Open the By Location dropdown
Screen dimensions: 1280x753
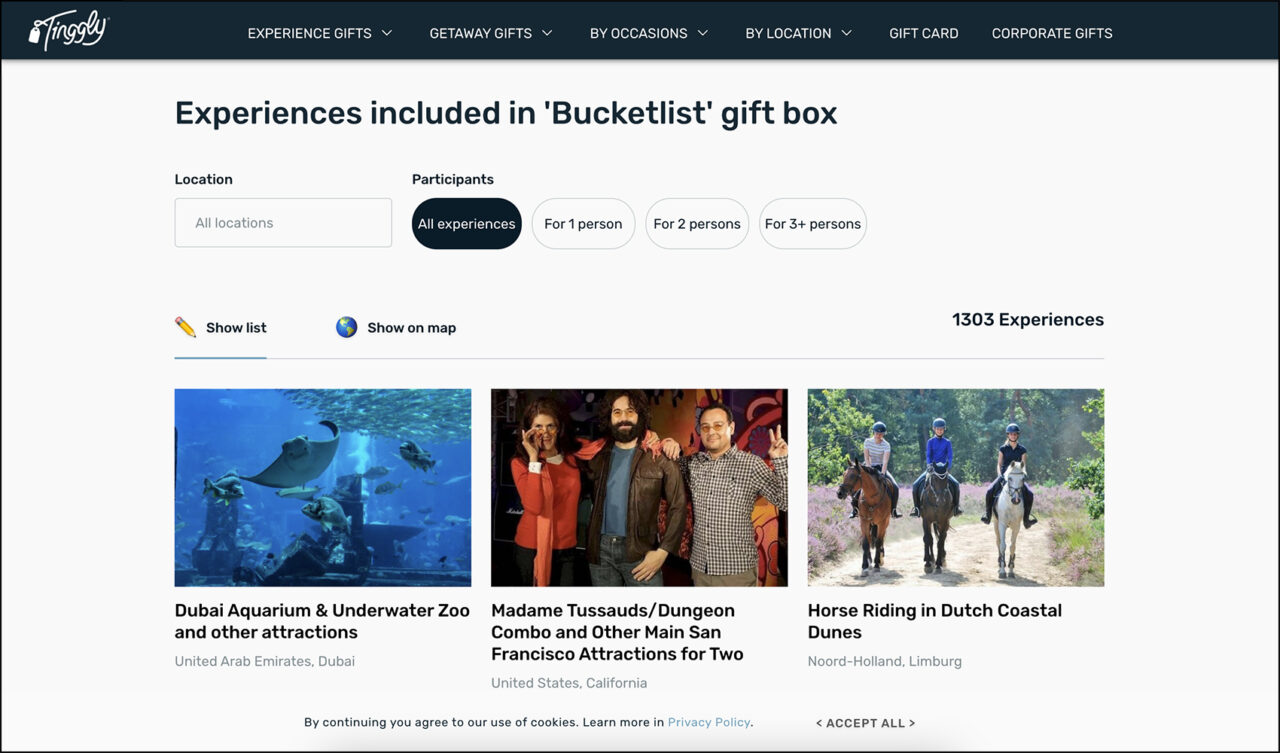(798, 32)
